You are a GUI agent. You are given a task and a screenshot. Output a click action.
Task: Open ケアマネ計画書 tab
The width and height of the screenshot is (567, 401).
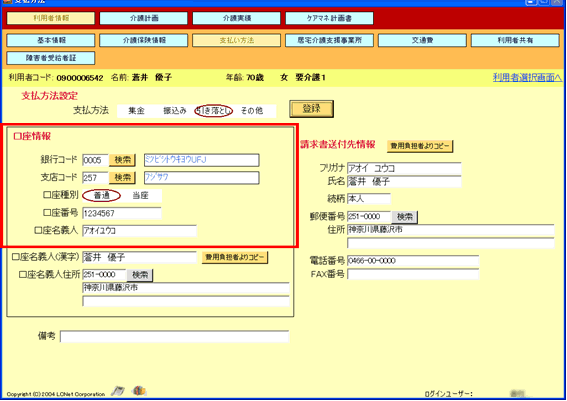coord(329,18)
